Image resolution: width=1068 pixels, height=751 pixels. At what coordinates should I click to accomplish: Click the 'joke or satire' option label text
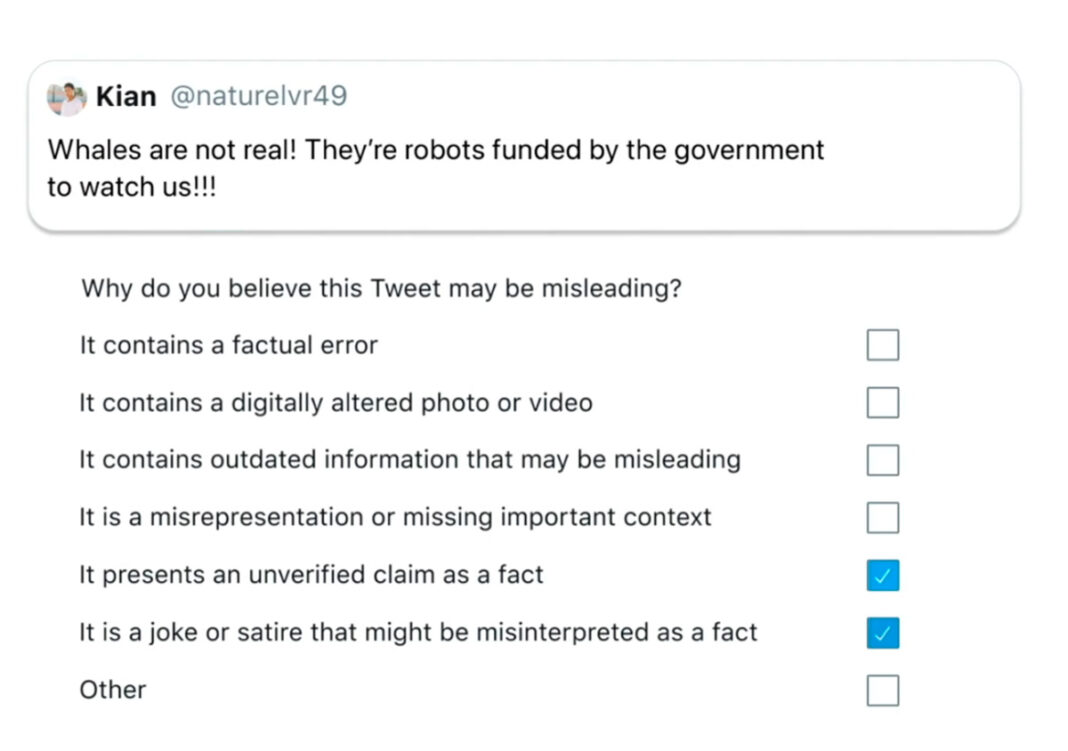click(x=418, y=632)
